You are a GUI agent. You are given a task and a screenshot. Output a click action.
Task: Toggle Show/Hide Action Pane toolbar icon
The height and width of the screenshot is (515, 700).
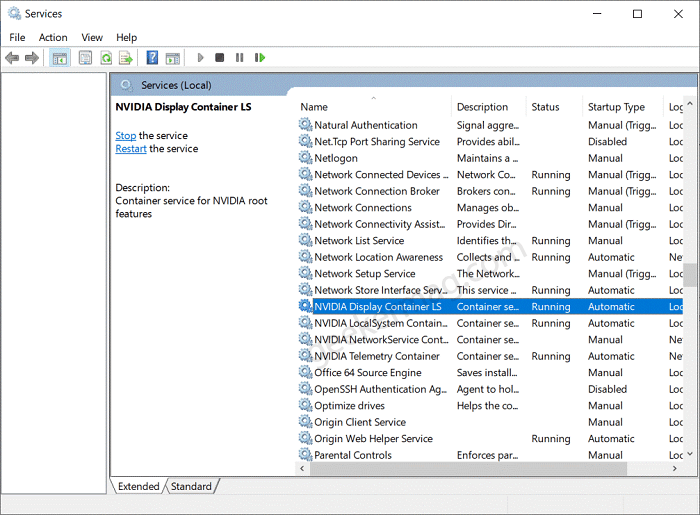click(173, 58)
